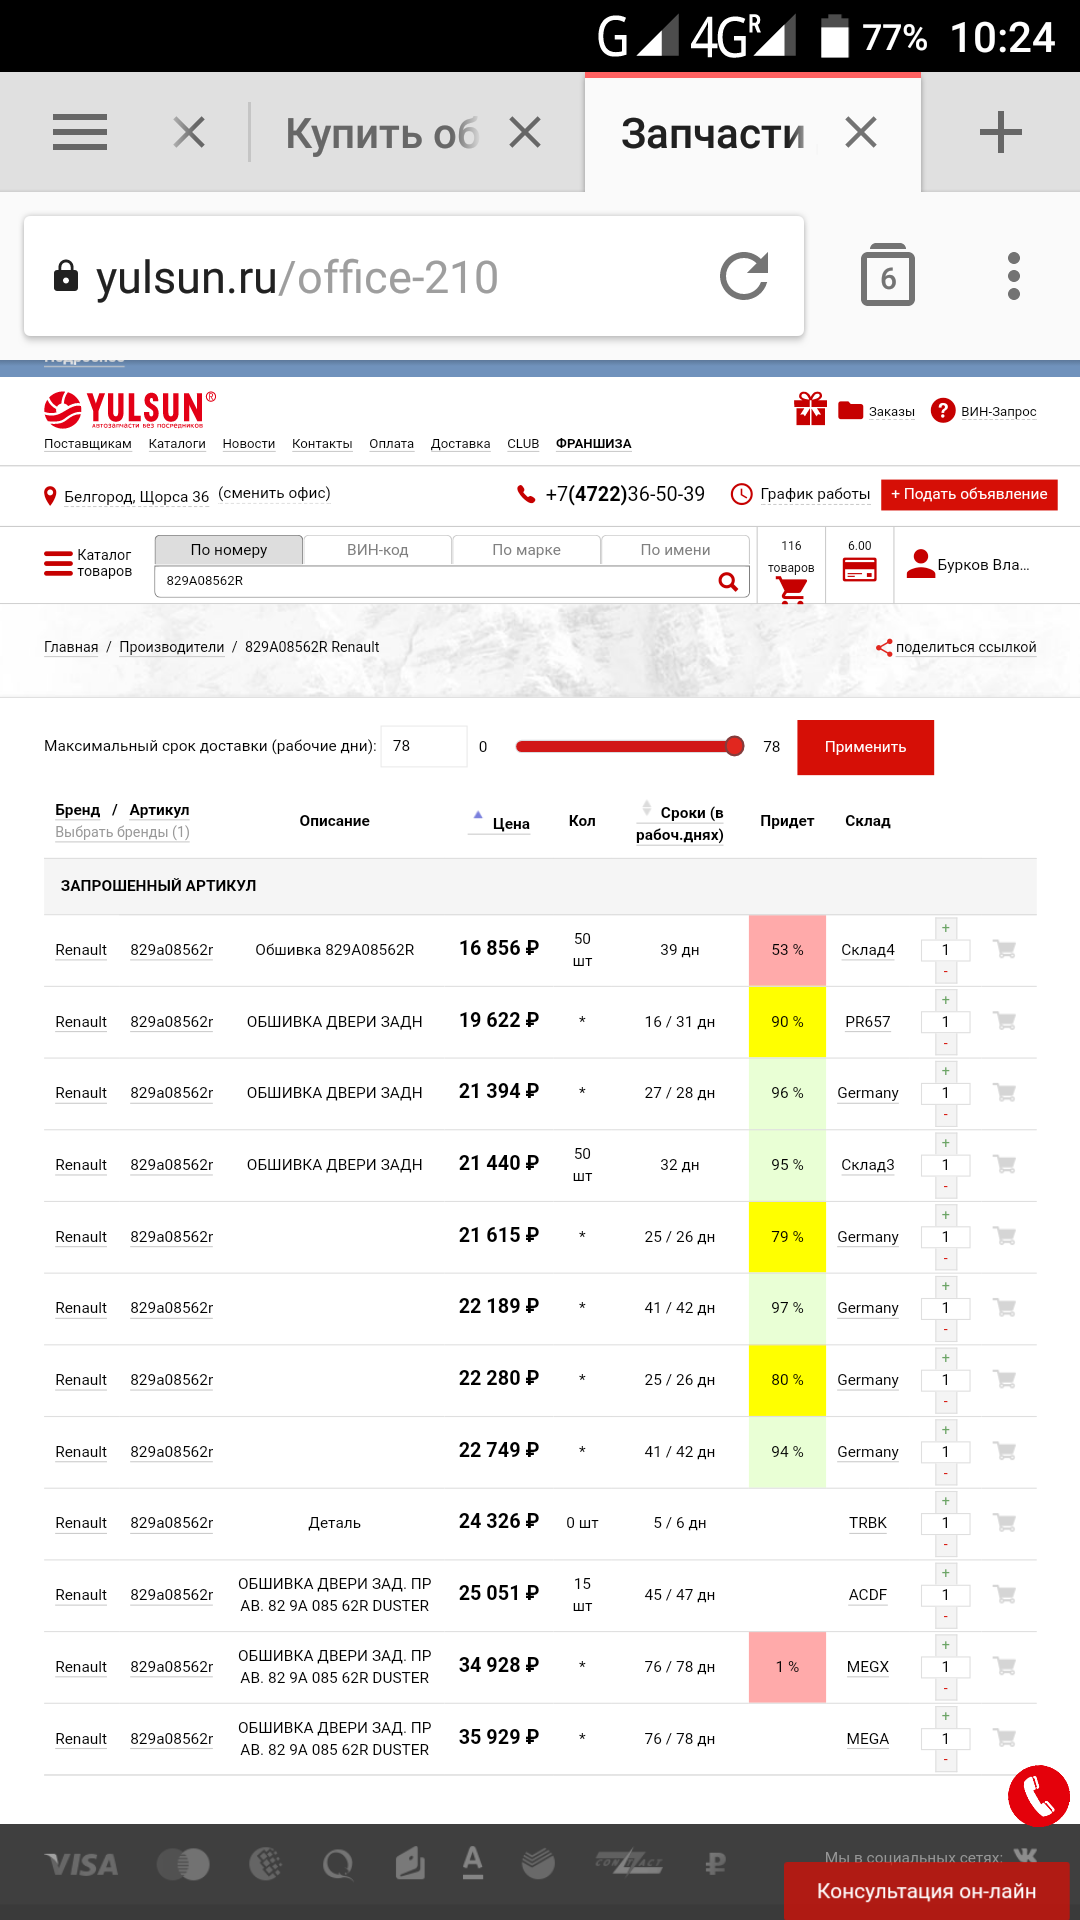The height and width of the screenshot is (1920, 1080).
Task: Add the 21 394 ₽ item to cart
Action: (x=1005, y=1093)
